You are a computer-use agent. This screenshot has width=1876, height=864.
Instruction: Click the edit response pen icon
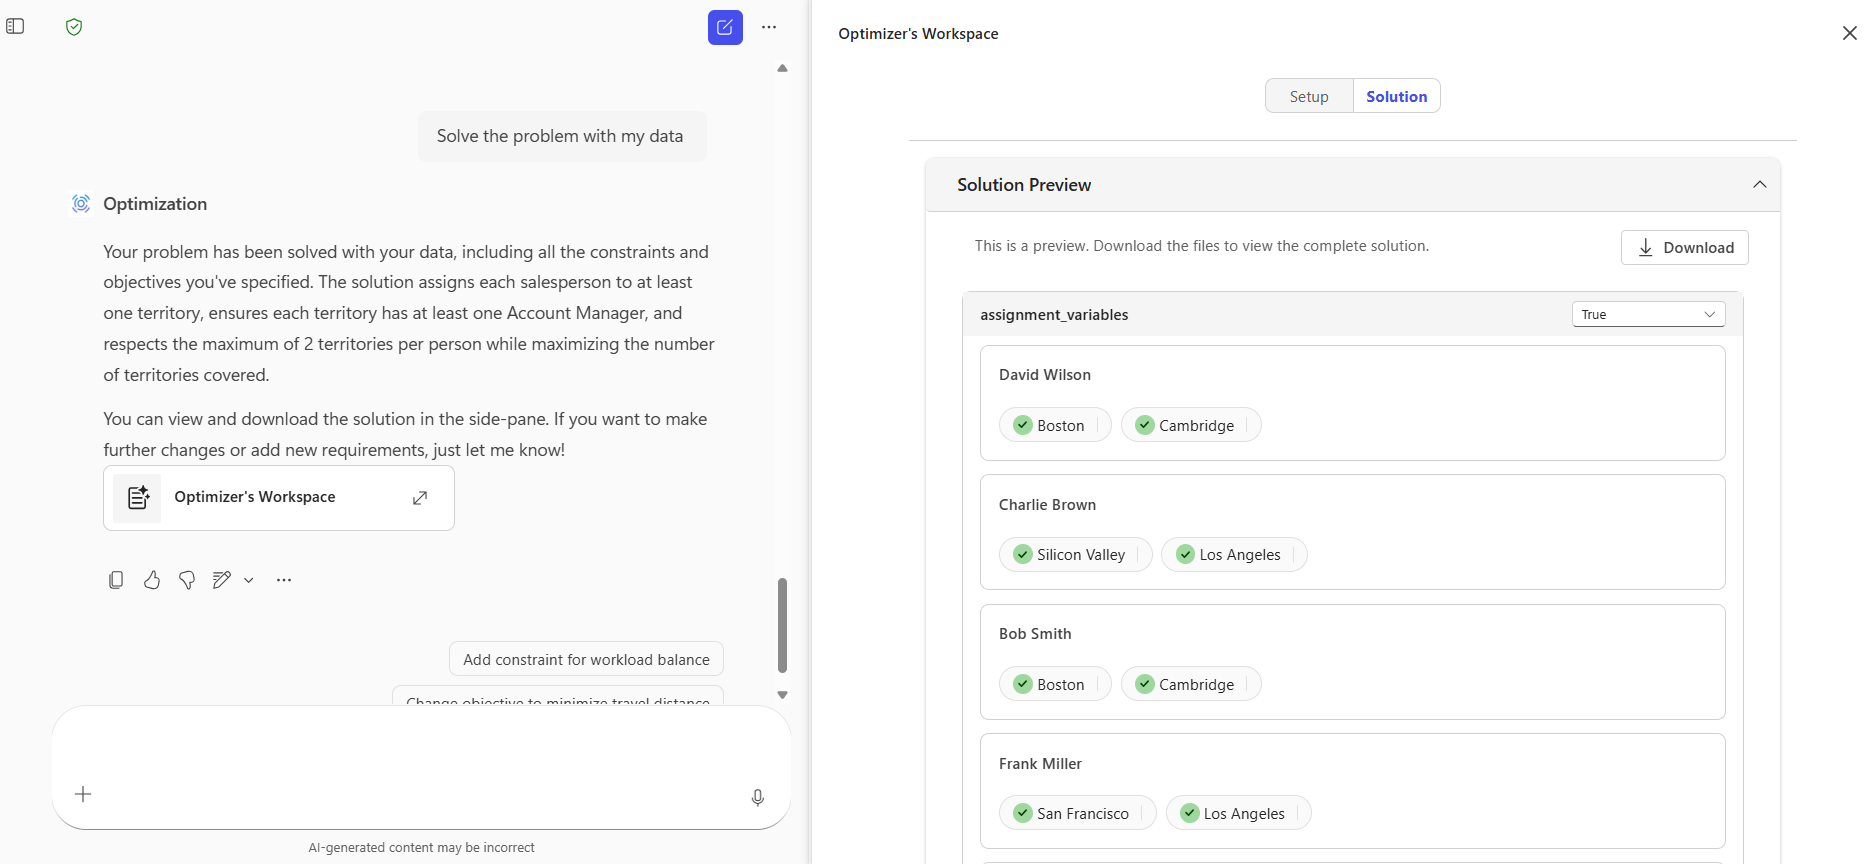222,580
